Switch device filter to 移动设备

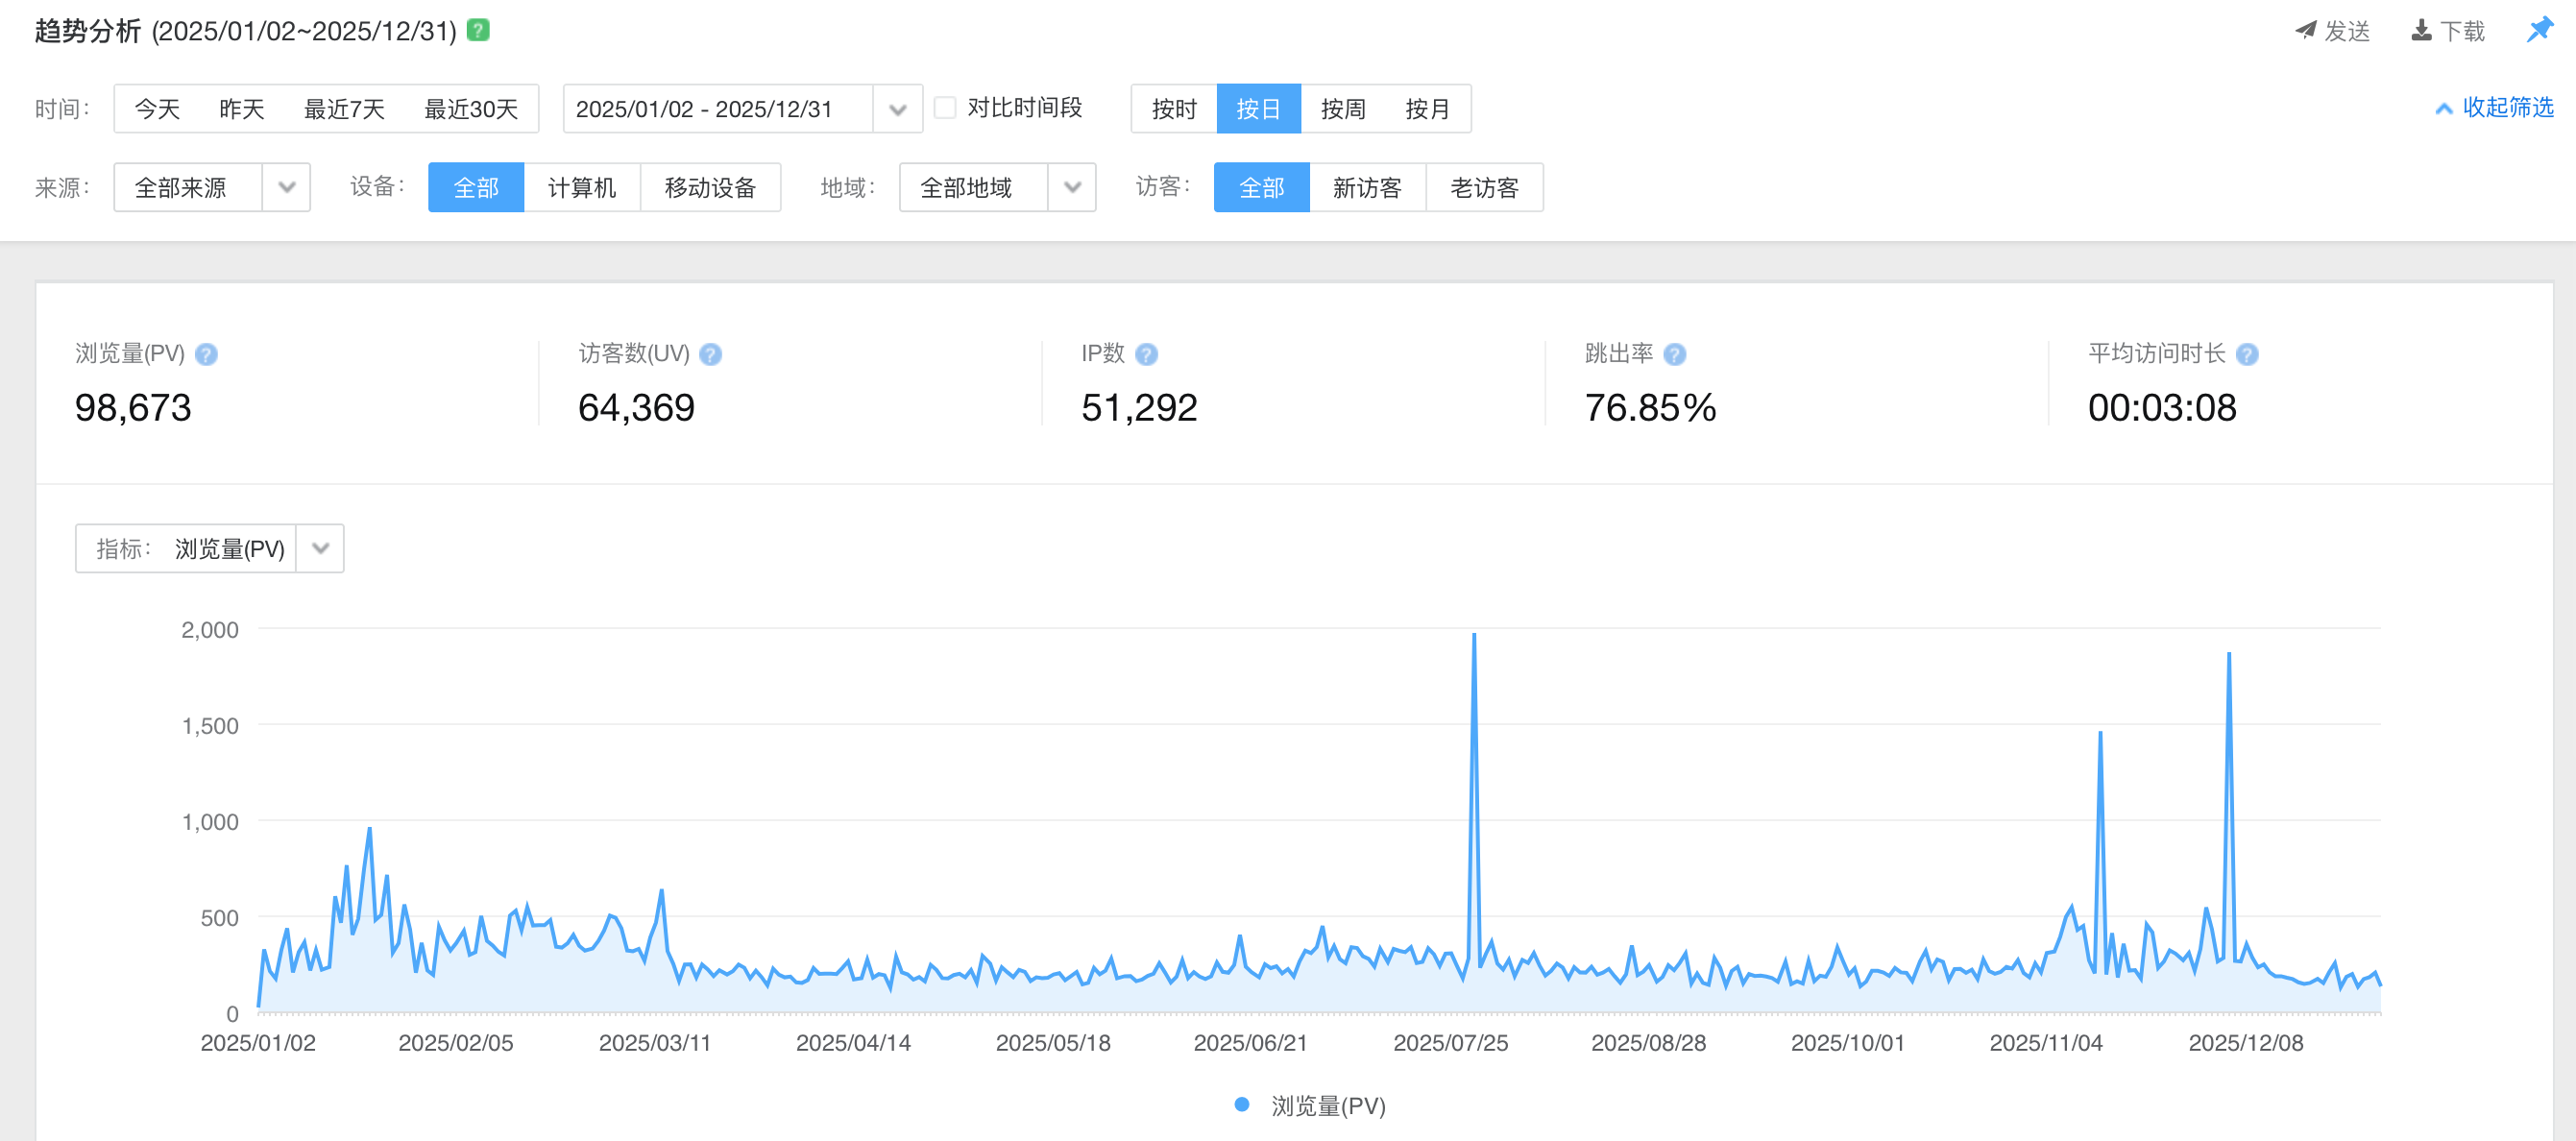(709, 188)
